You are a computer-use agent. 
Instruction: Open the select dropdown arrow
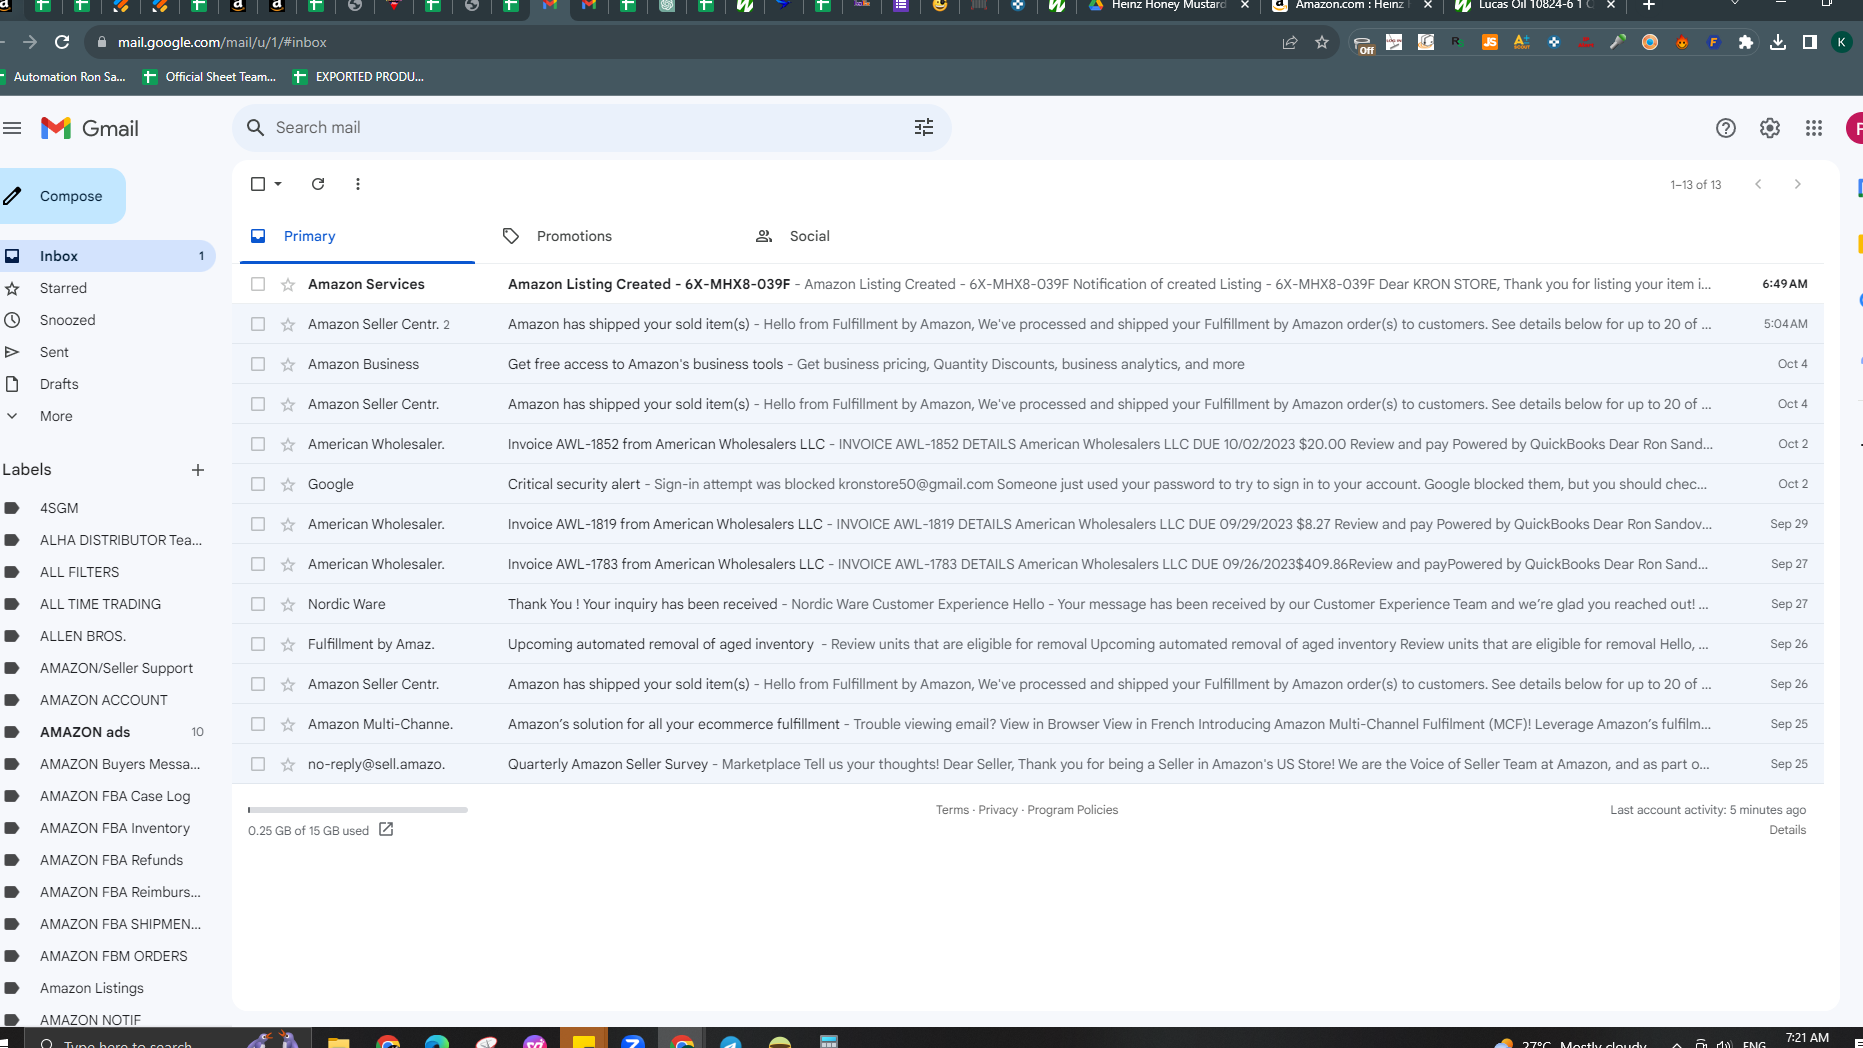(278, 184)
